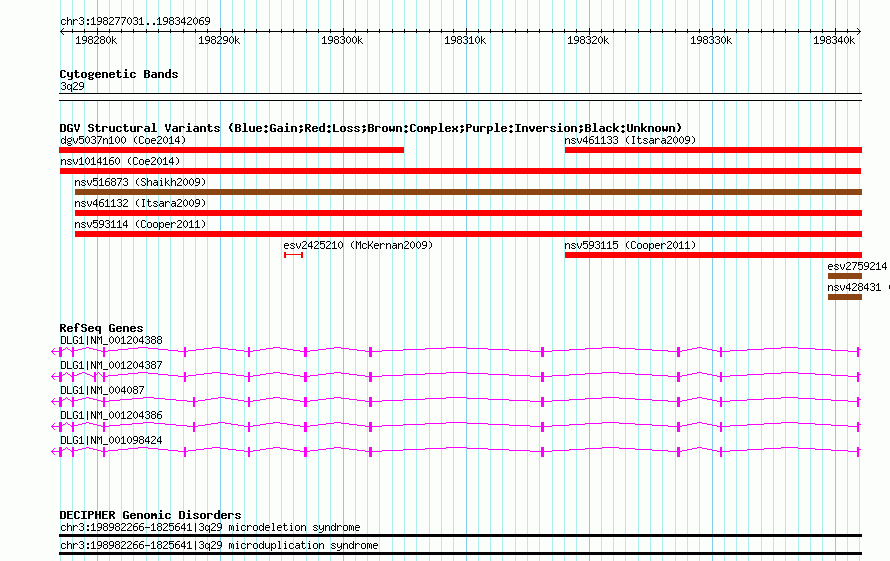Click left arrow on NM_001098424 transcript
Image resolution: width=890 pixels, height=561 pixels.
pos(54,452)
